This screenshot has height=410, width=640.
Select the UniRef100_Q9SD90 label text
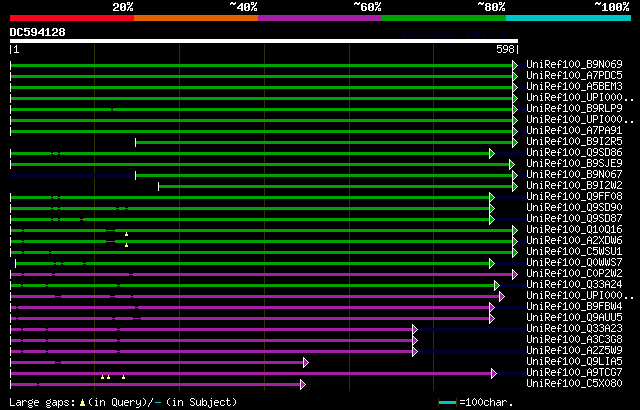pyautogui.click(x=574, y=208)
